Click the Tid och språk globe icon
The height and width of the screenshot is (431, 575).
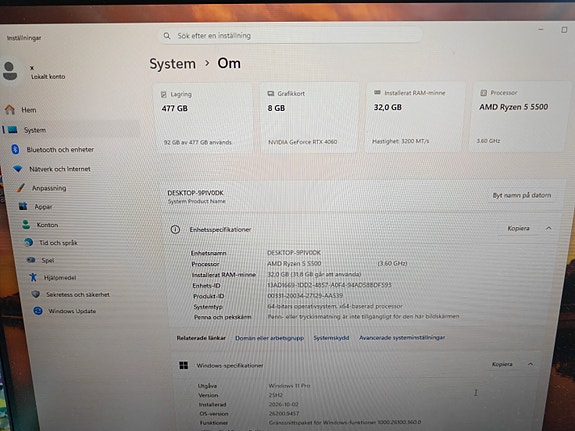click(28, 242)
